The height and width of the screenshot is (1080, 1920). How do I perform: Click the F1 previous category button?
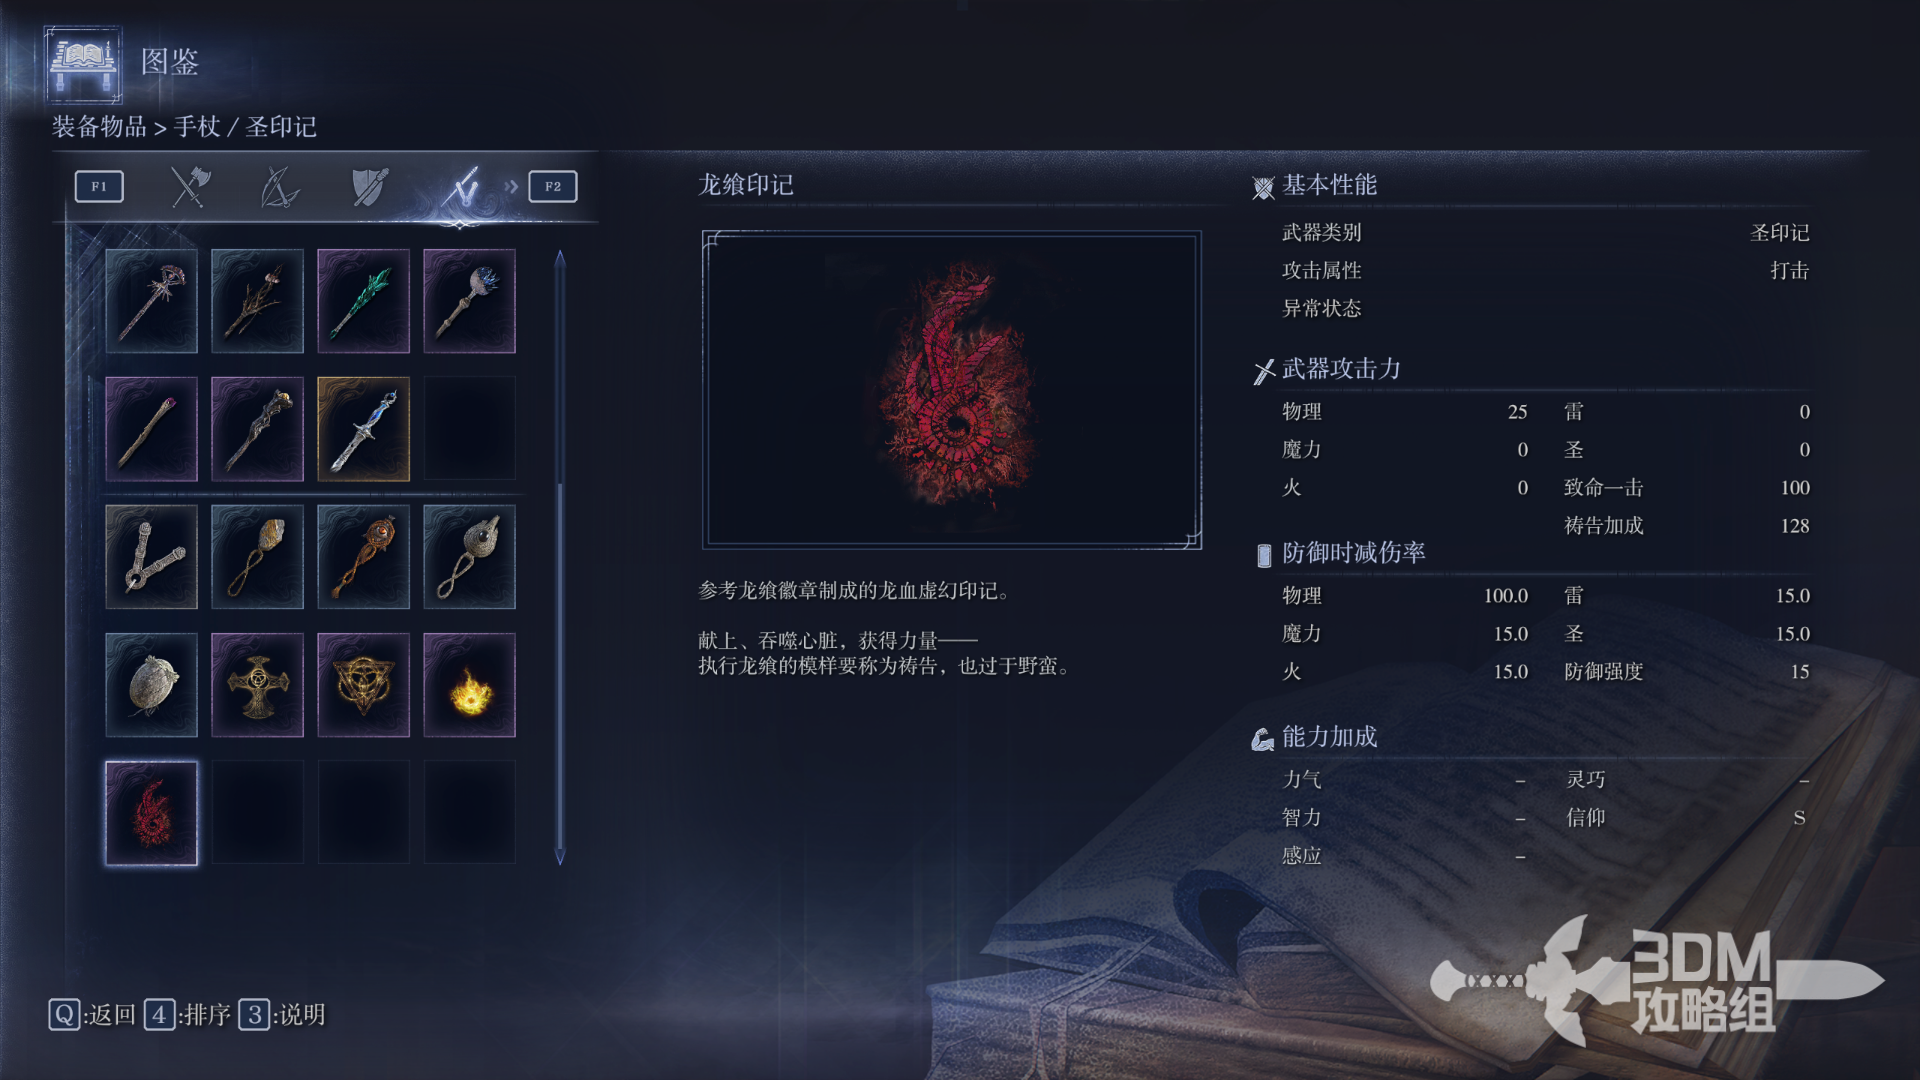99,187
